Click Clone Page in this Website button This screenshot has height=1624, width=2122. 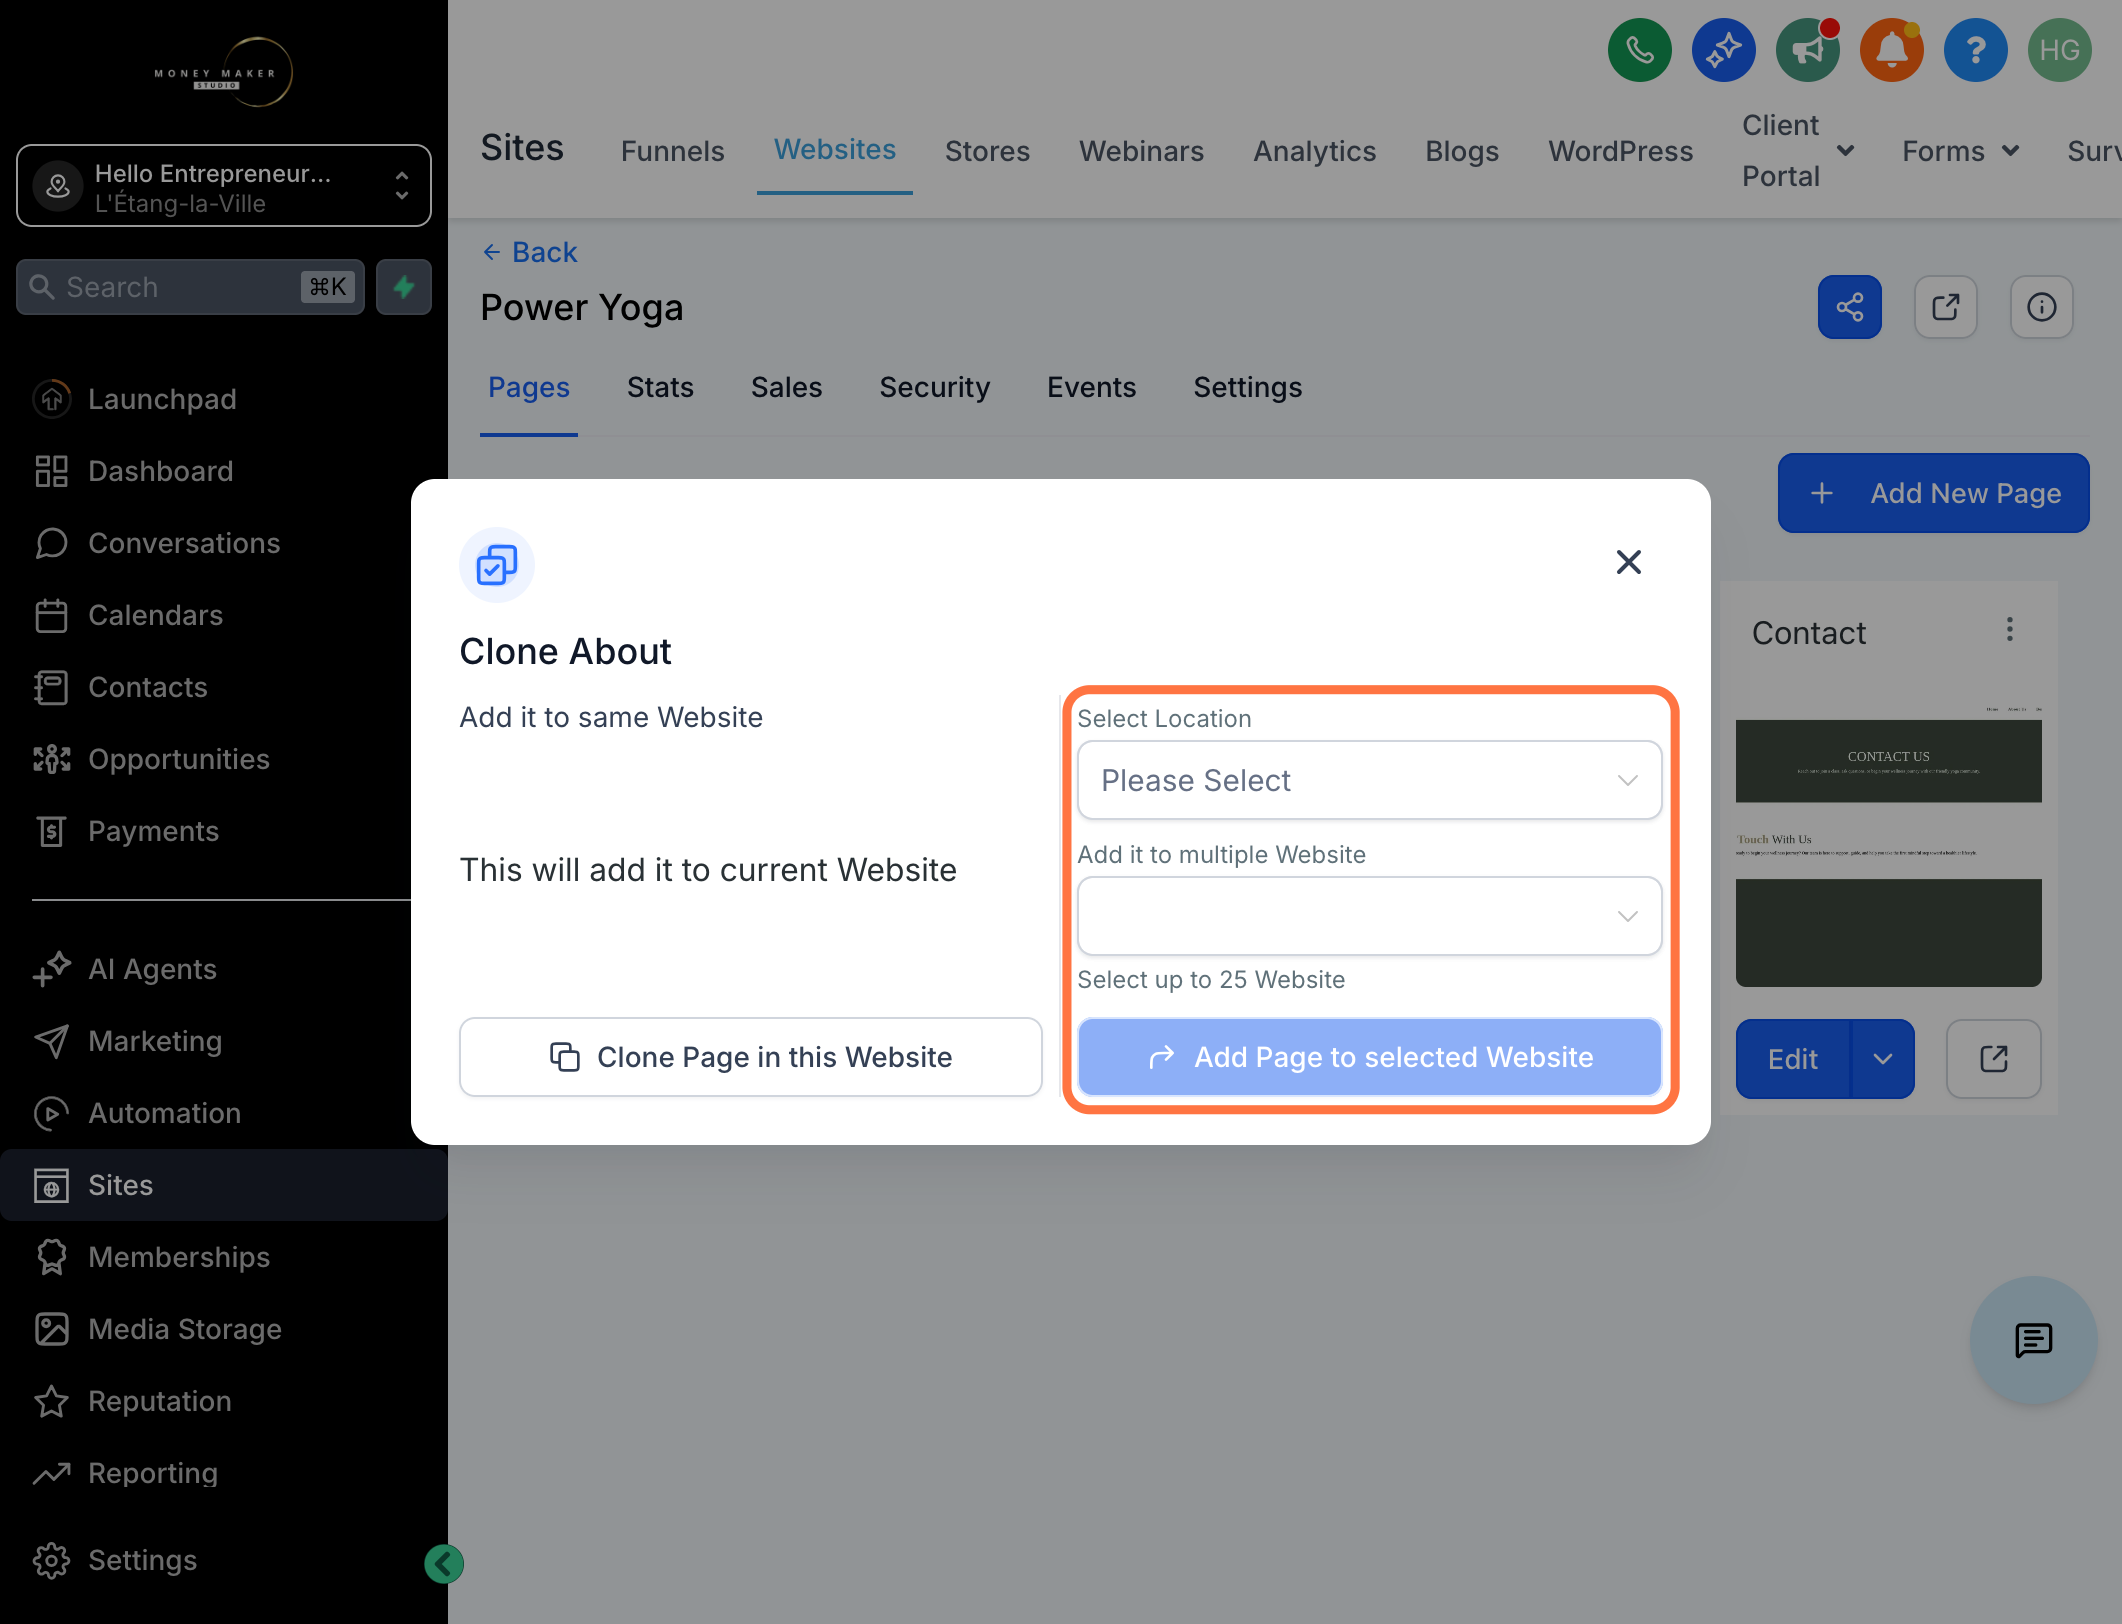pos(750,1057)
